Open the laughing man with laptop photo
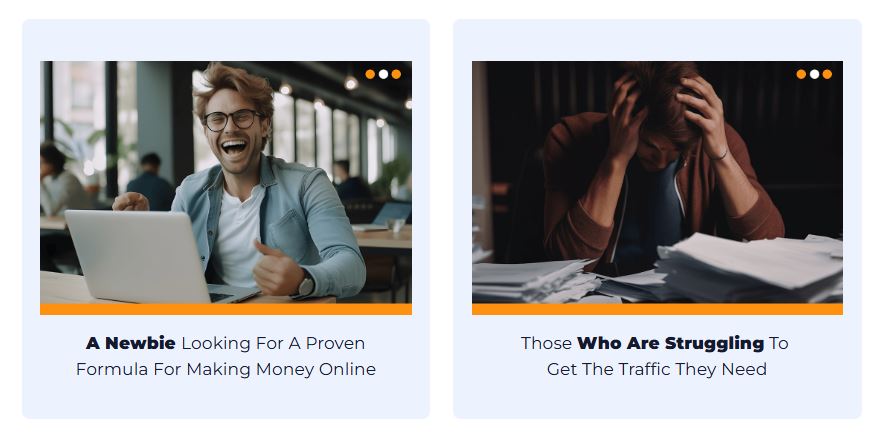Screen dimensions: 887x432 coord(226,183)
